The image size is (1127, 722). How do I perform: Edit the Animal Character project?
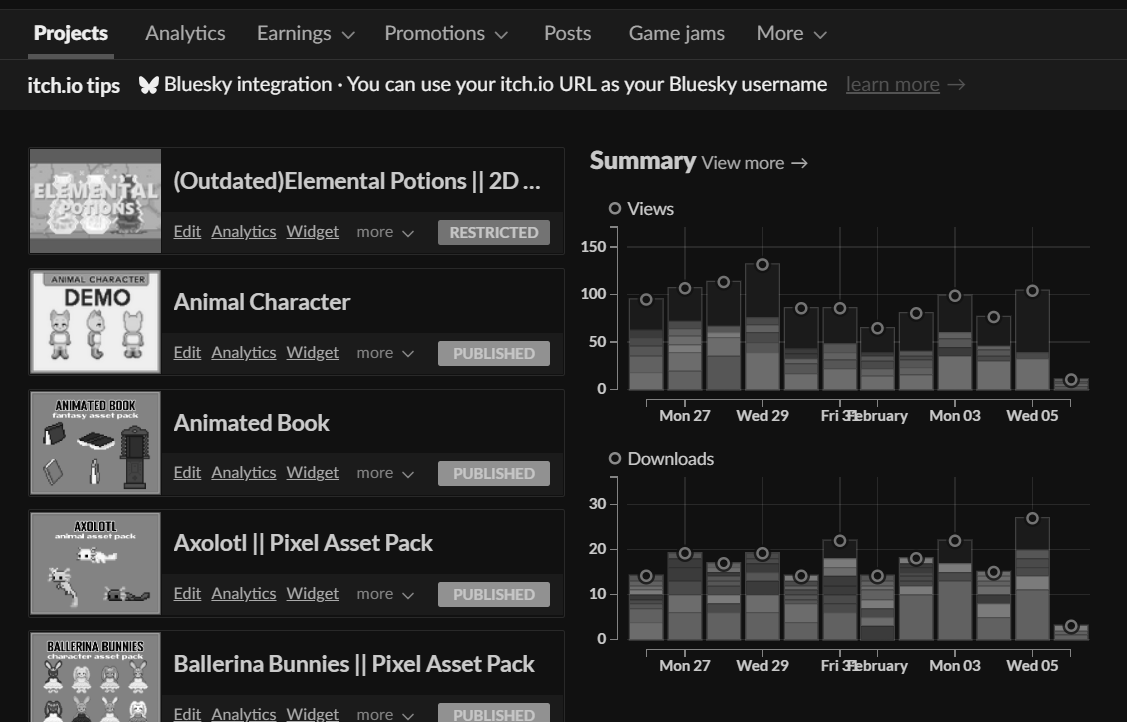187,352
